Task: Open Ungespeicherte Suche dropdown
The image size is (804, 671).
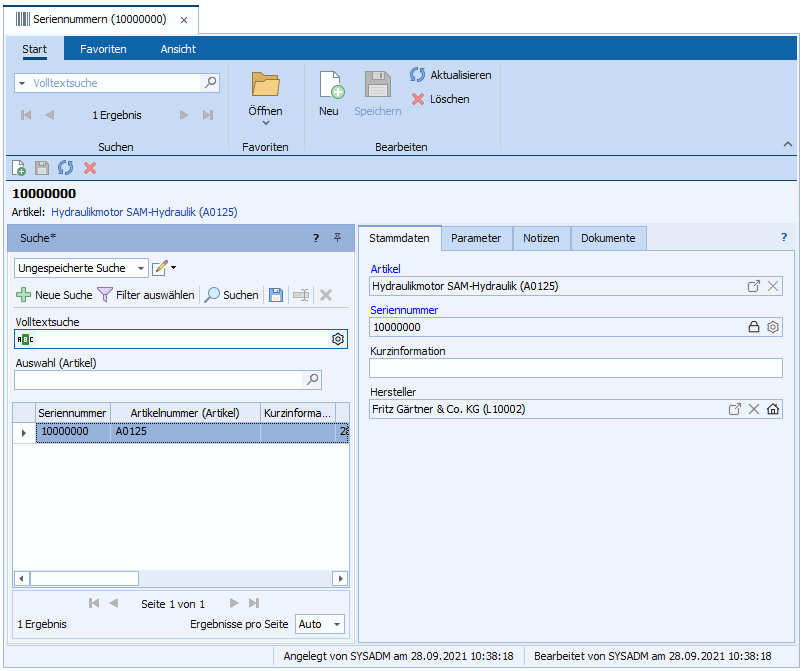Action: (x=140, y=268)
